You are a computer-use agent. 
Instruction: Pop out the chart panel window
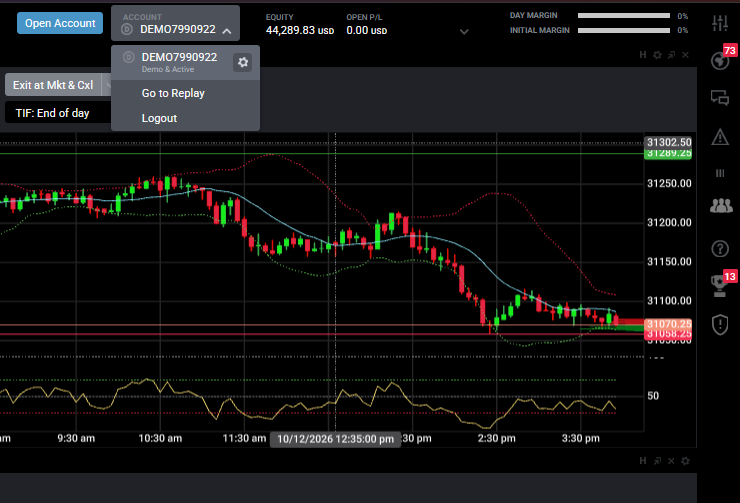pyautogui.click(x=671, y=55)
